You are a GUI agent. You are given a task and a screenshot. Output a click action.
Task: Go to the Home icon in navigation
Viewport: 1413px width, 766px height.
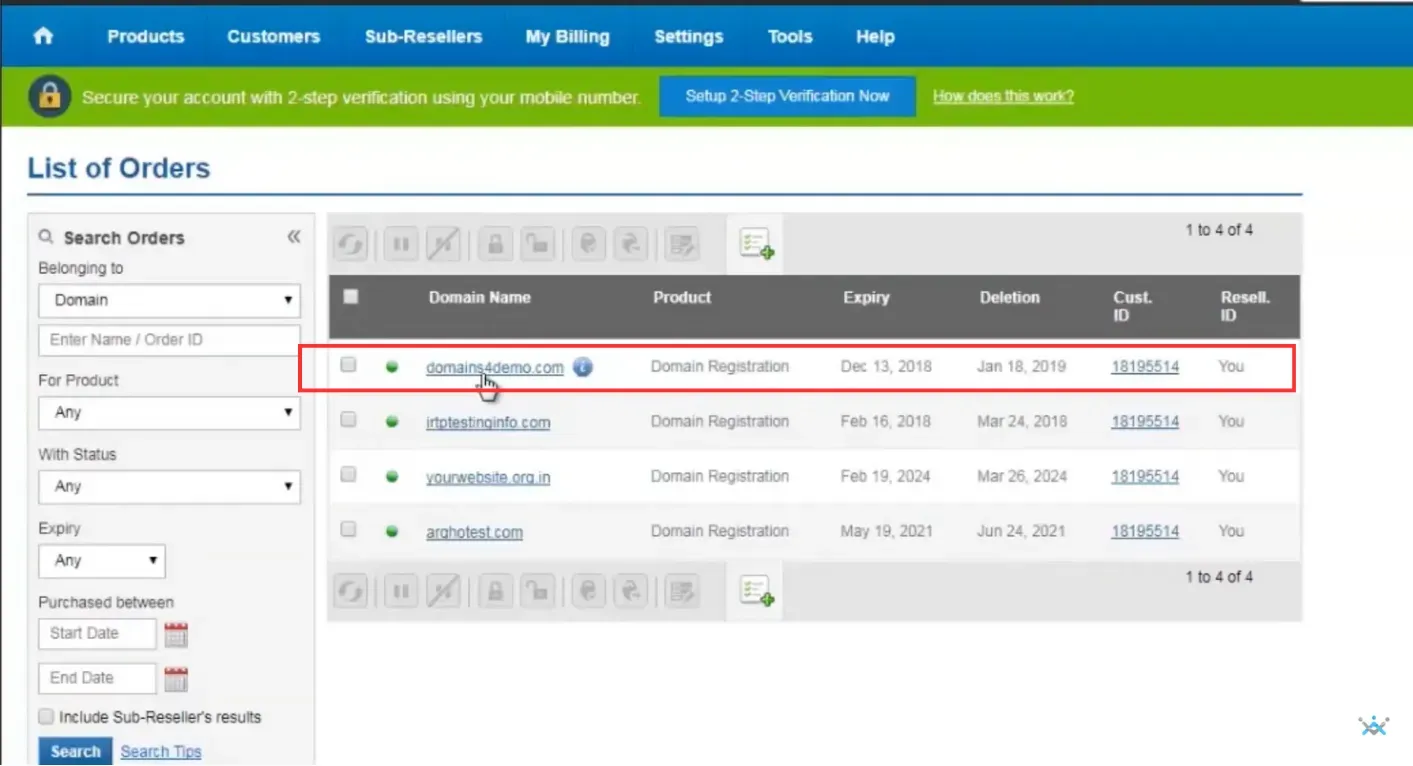(x=43, y=37)
